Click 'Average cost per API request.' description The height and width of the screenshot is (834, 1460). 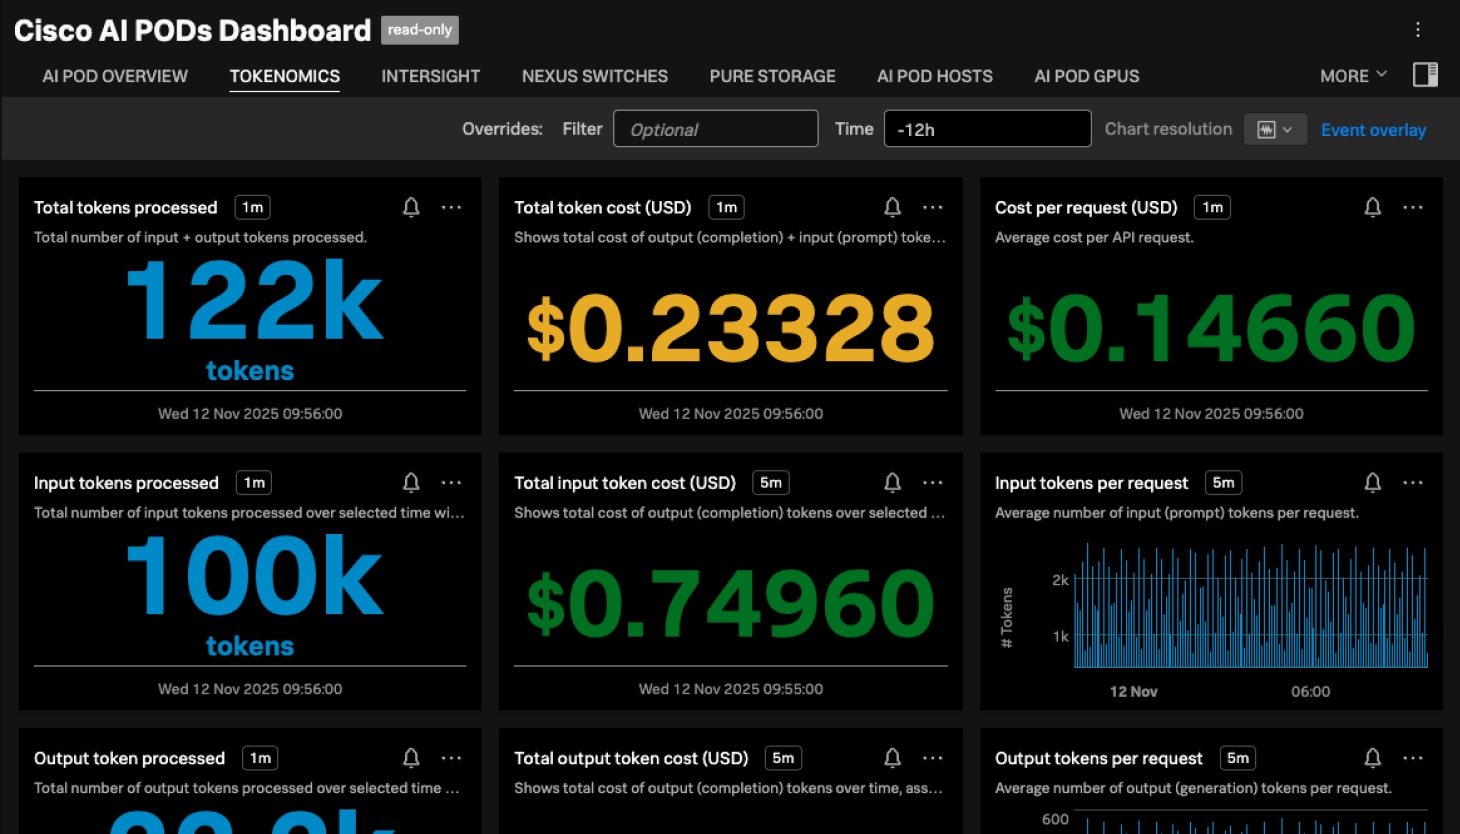[x=1094, y=237]
